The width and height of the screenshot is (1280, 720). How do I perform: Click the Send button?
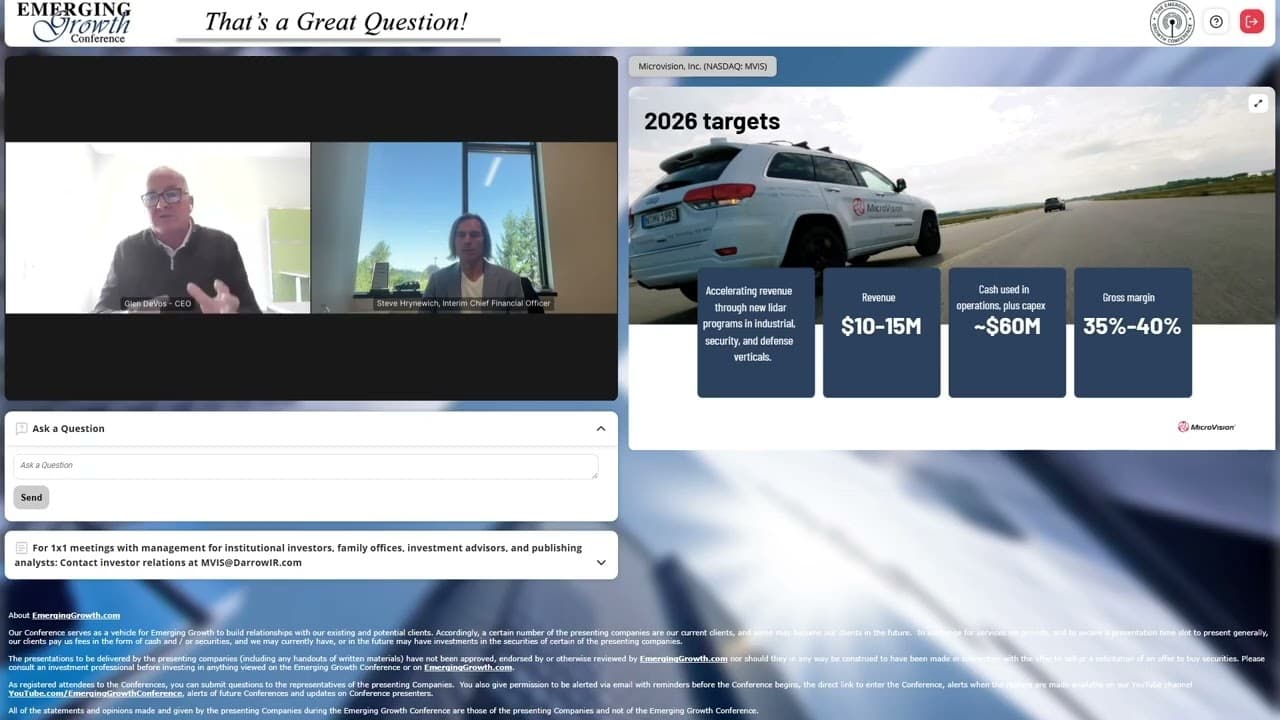[x=32, y=497]
